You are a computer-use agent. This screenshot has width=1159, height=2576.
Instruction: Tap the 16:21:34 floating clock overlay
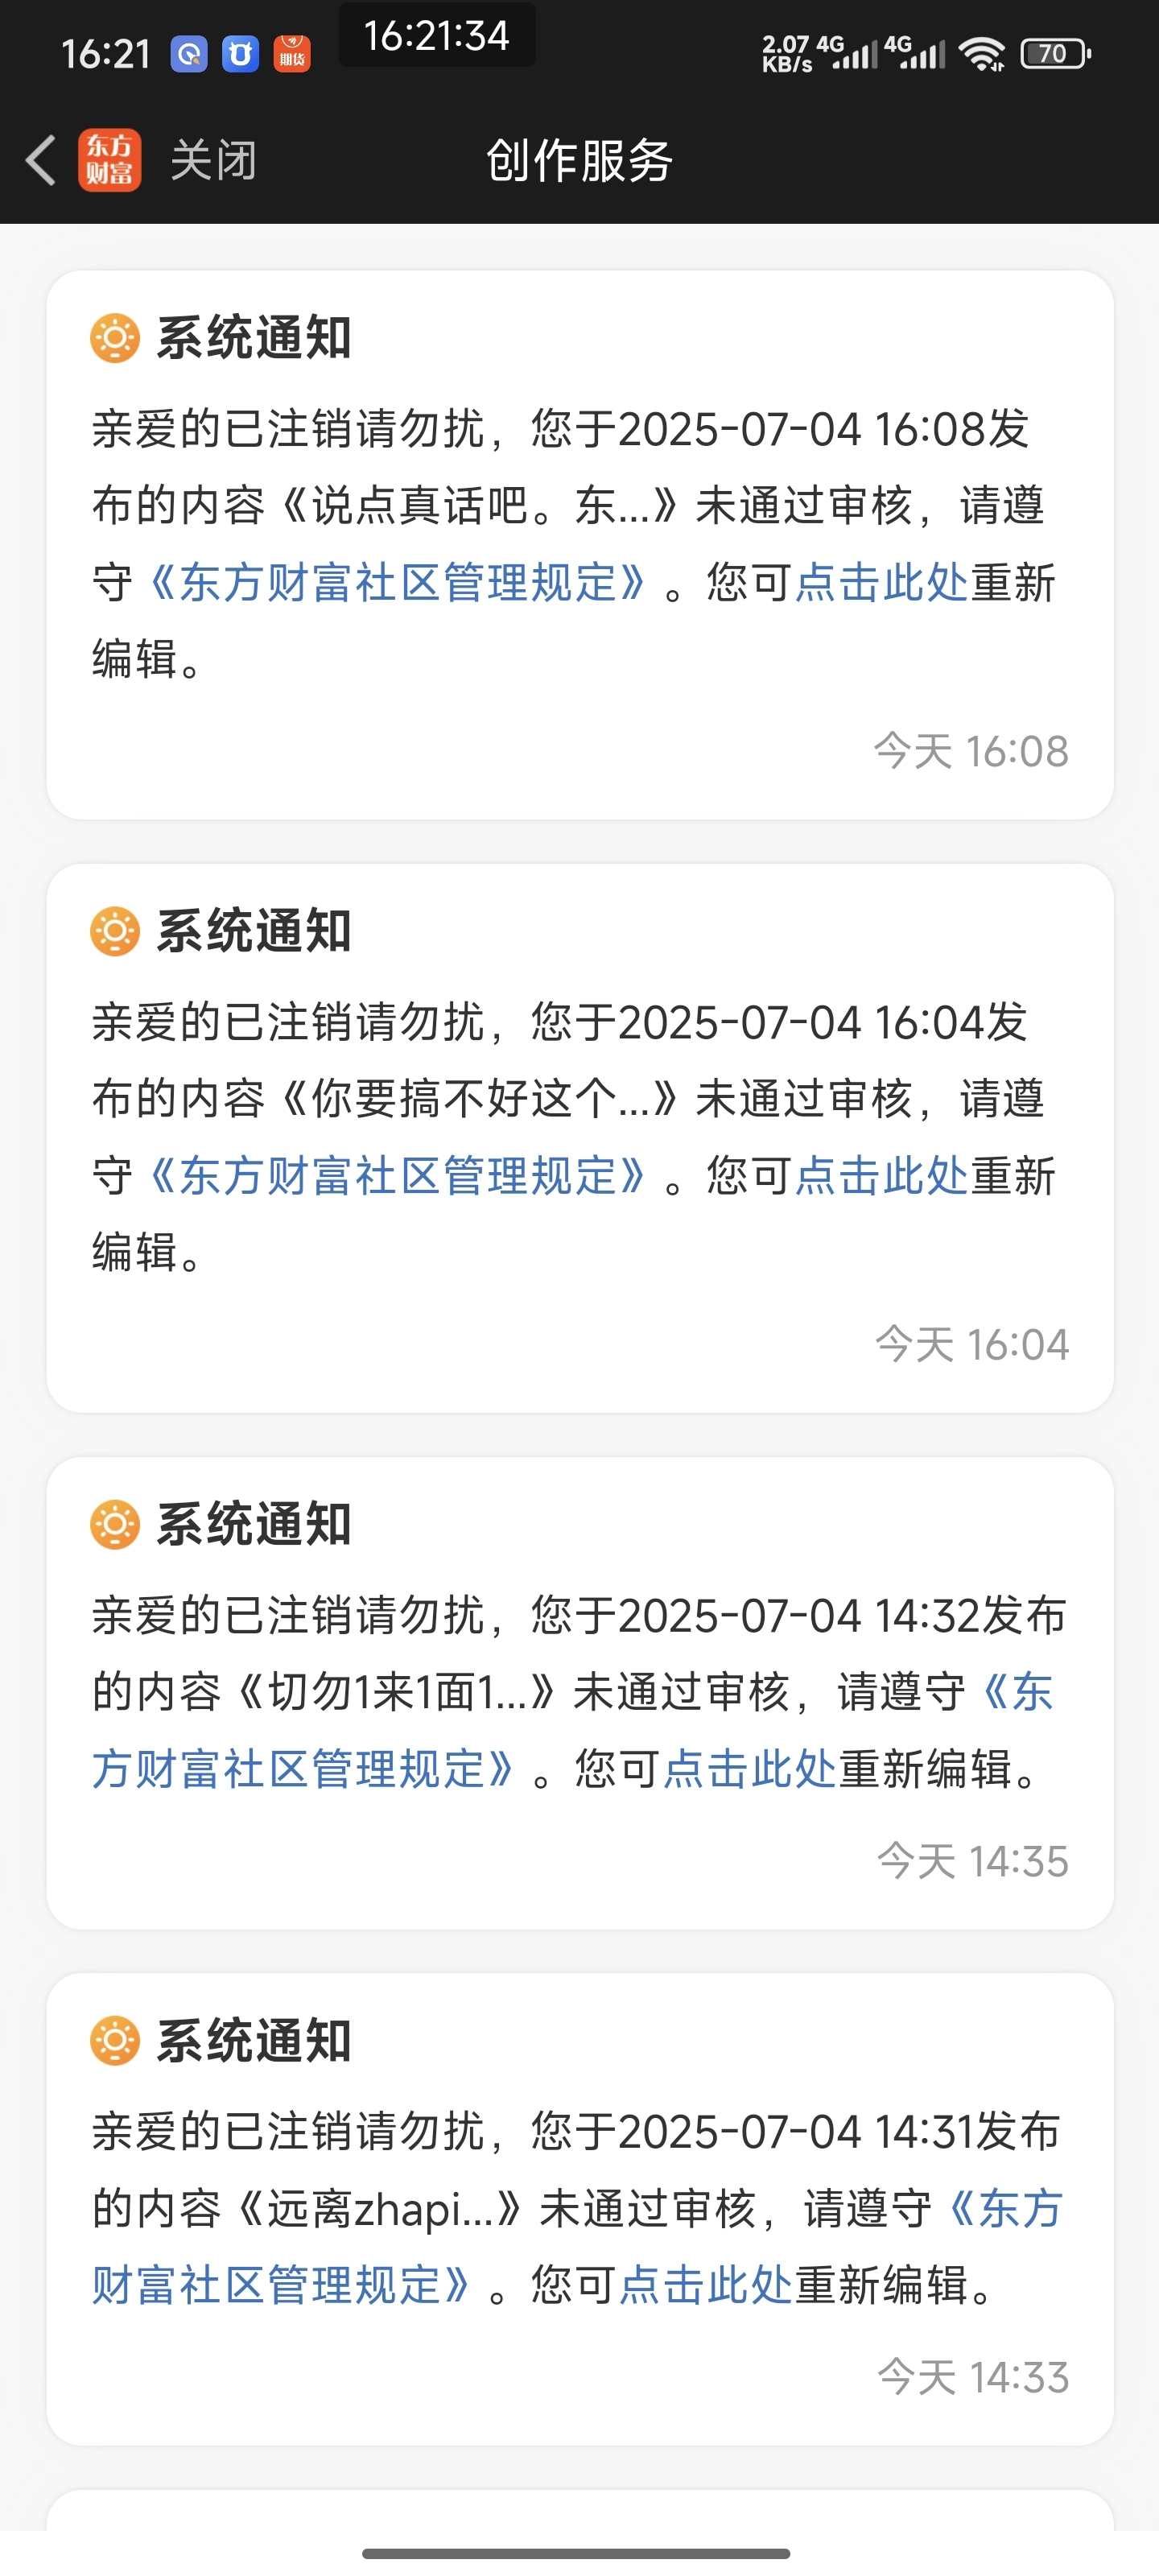(437, 36)
